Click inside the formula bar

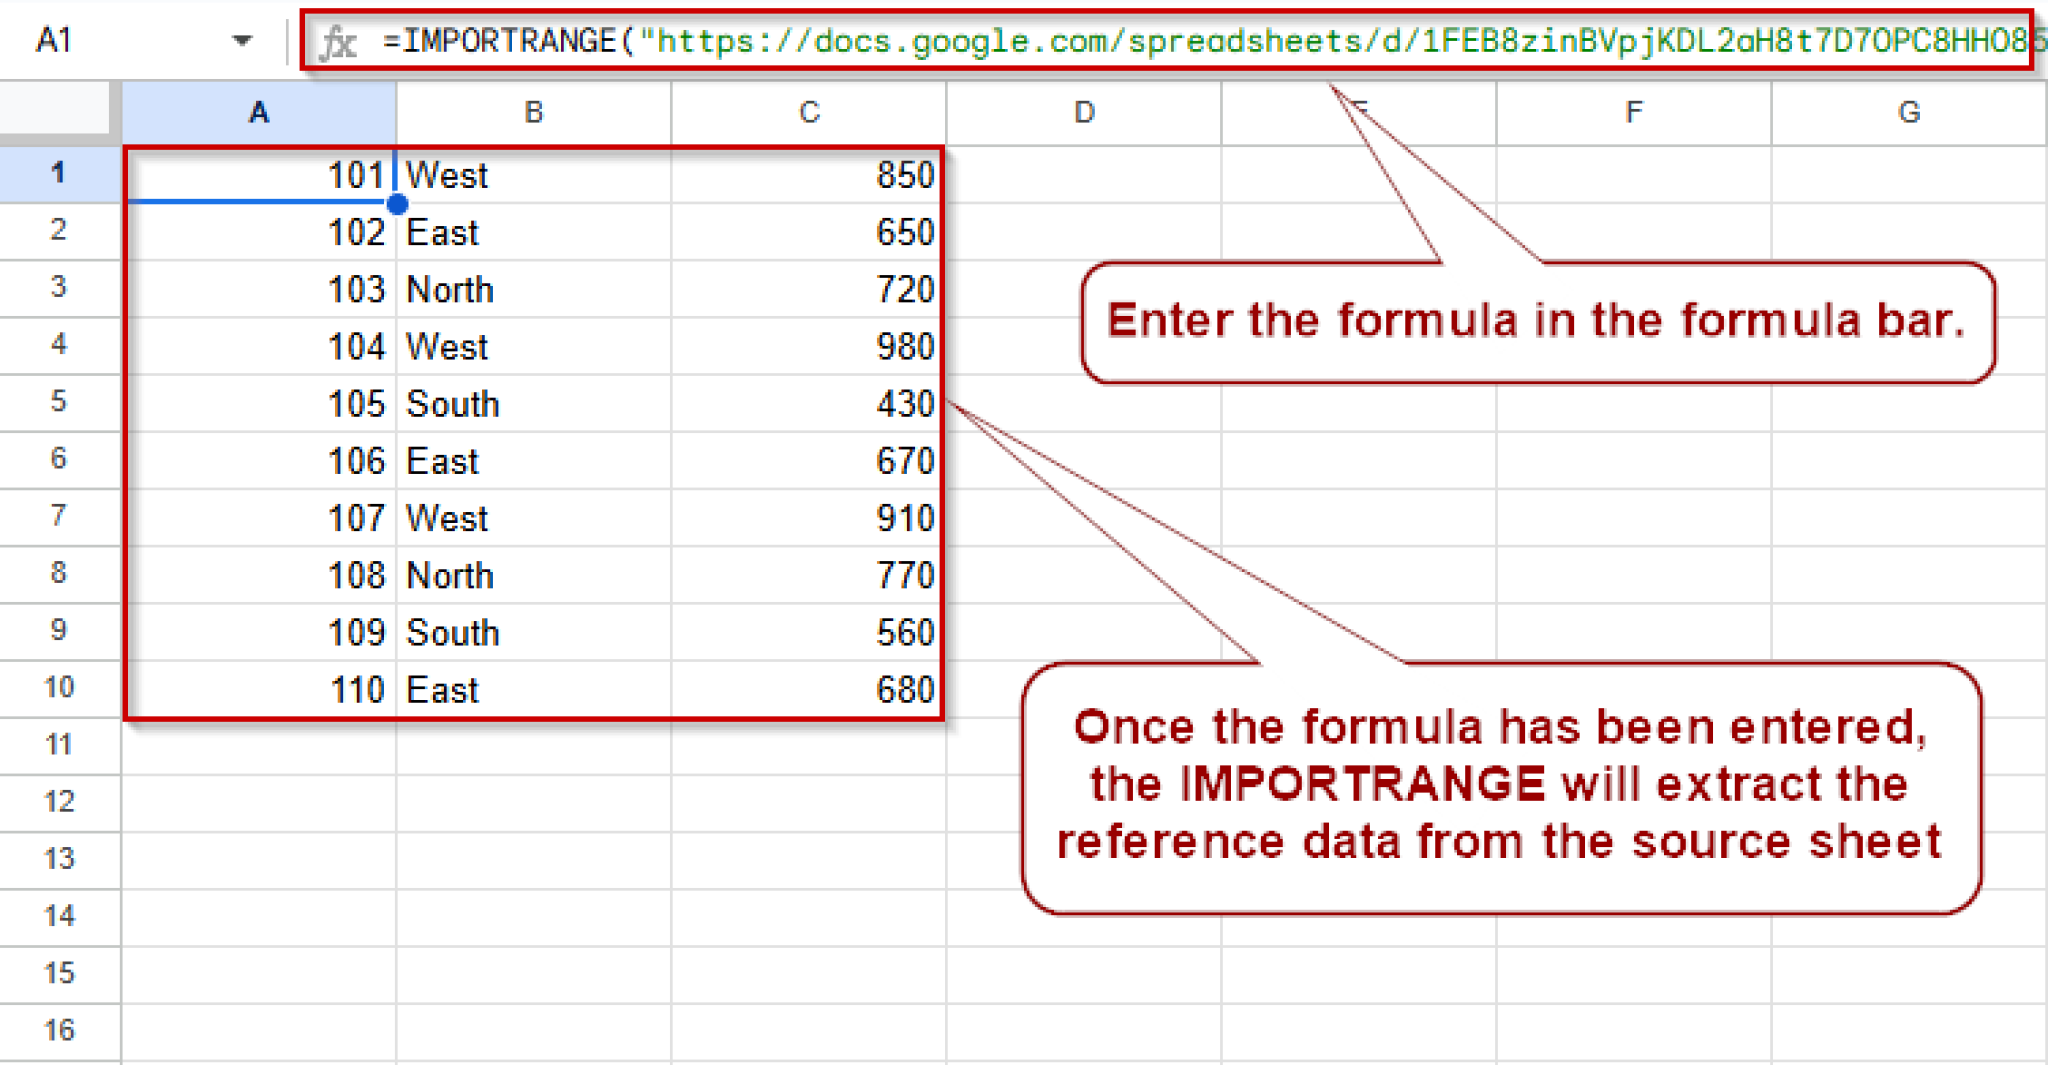pyautogui.click(x=900, y=41)
